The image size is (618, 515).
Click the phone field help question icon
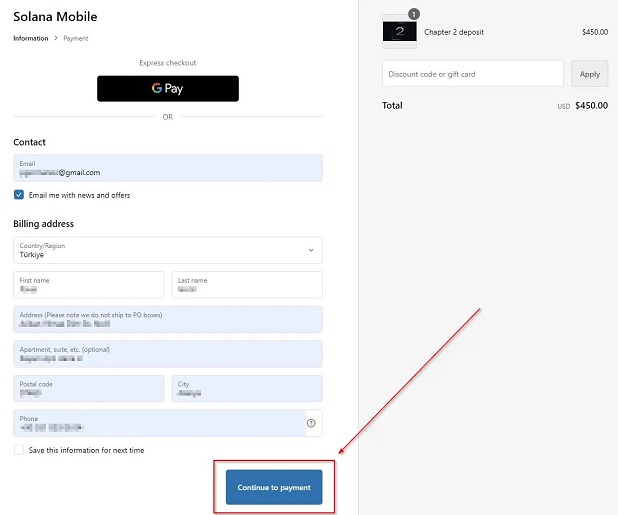click(311, 423)
